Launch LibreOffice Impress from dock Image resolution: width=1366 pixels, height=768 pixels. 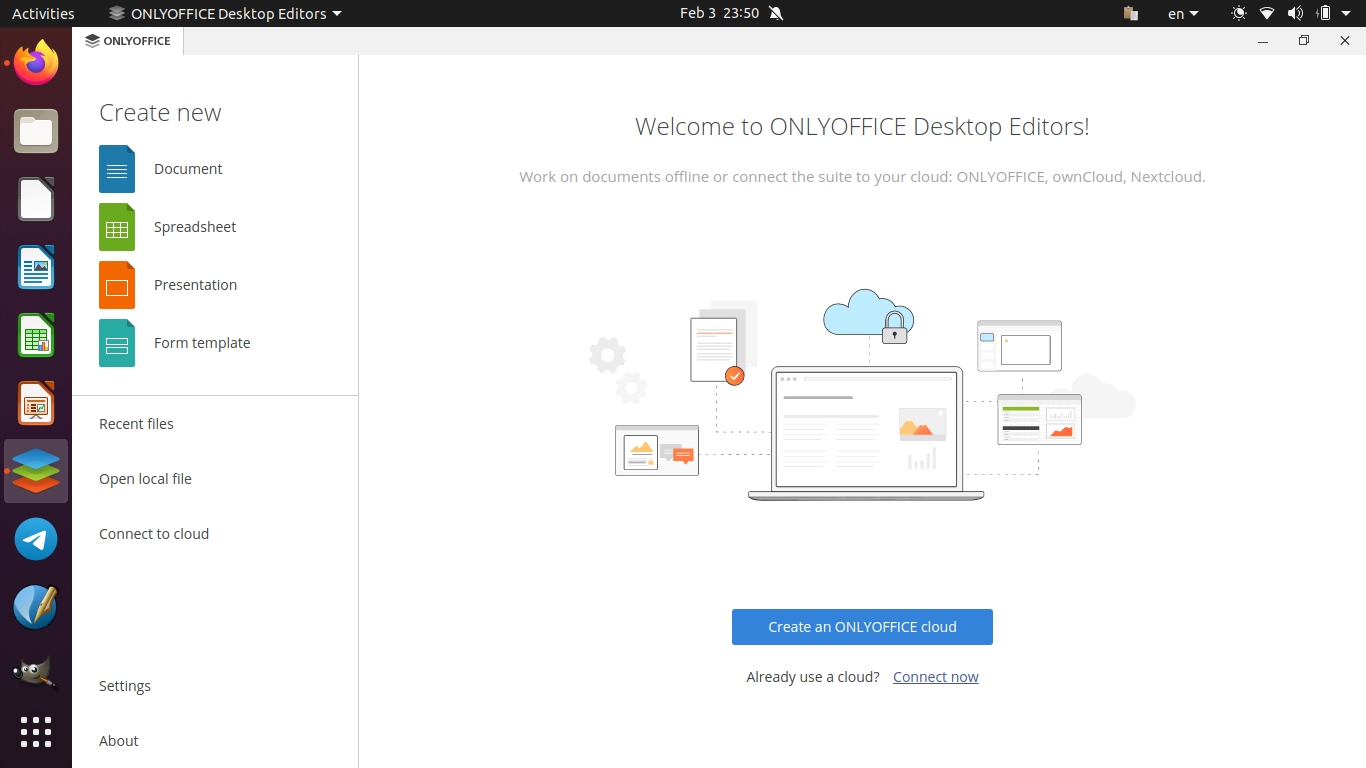click(36, 403)
